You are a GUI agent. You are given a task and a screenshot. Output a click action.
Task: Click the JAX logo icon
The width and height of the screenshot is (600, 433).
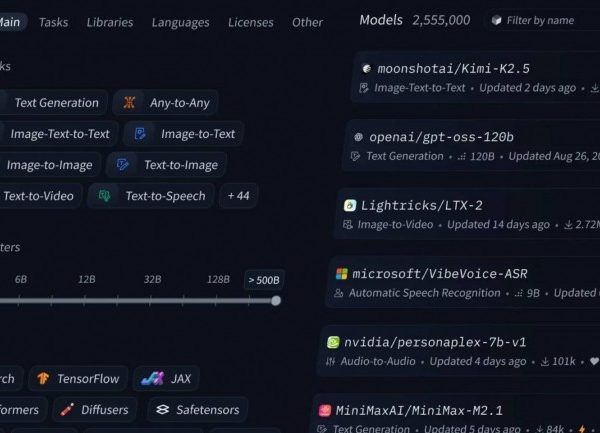[x=152, y=378]
